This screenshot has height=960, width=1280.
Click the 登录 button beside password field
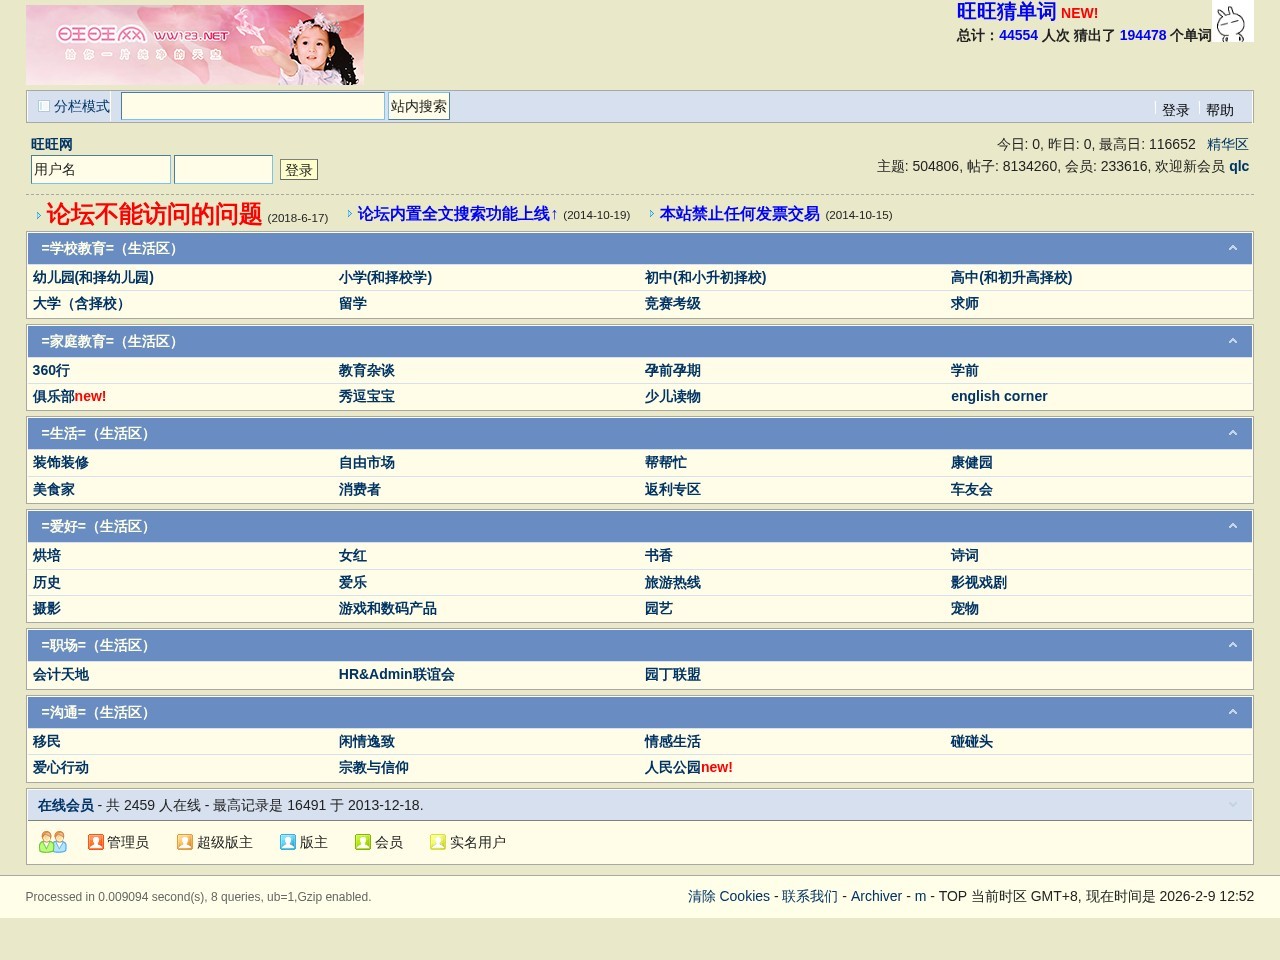[x=299, y=170]
